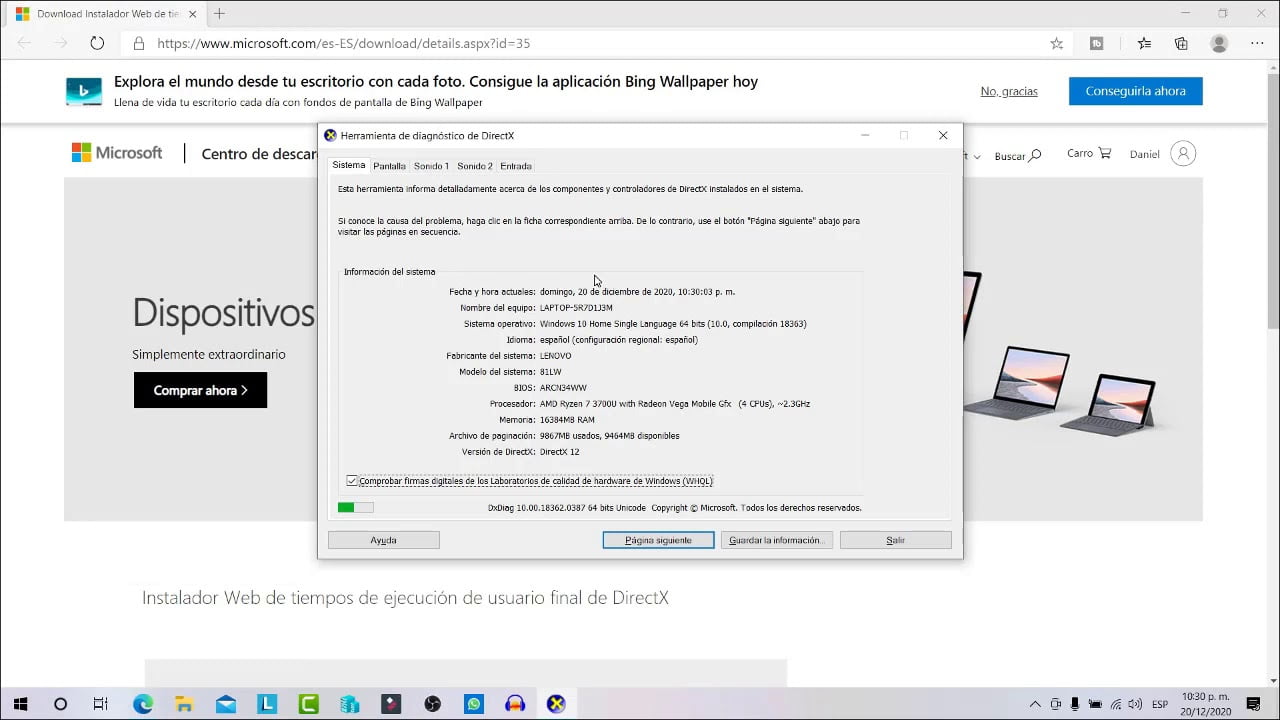
Task: Click Buscar search on Microsoft page
Action: point(1018,155)
